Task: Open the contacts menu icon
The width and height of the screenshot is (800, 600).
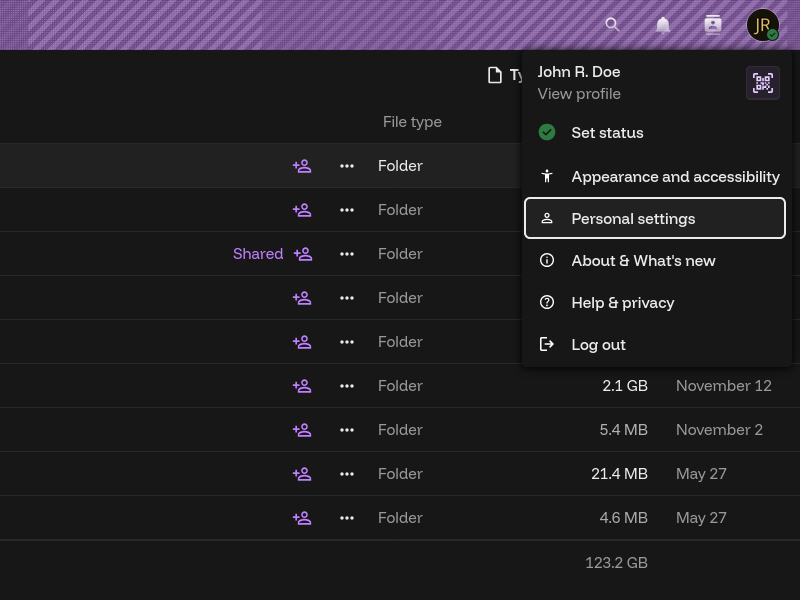Action: (x=713, y=25)
